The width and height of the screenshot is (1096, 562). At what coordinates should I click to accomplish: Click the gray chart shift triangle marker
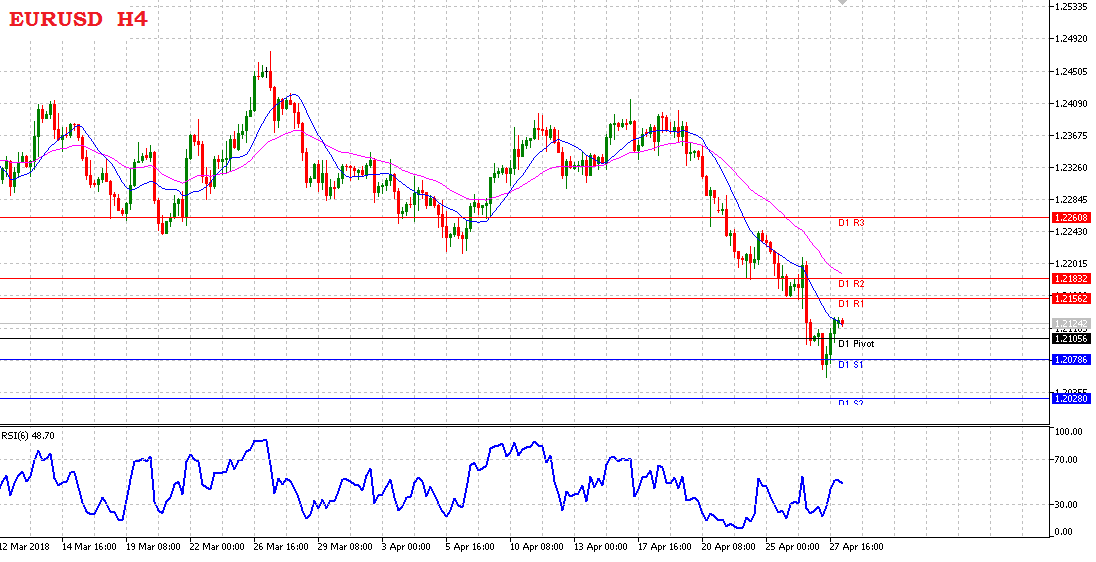[x=843, y=3]
